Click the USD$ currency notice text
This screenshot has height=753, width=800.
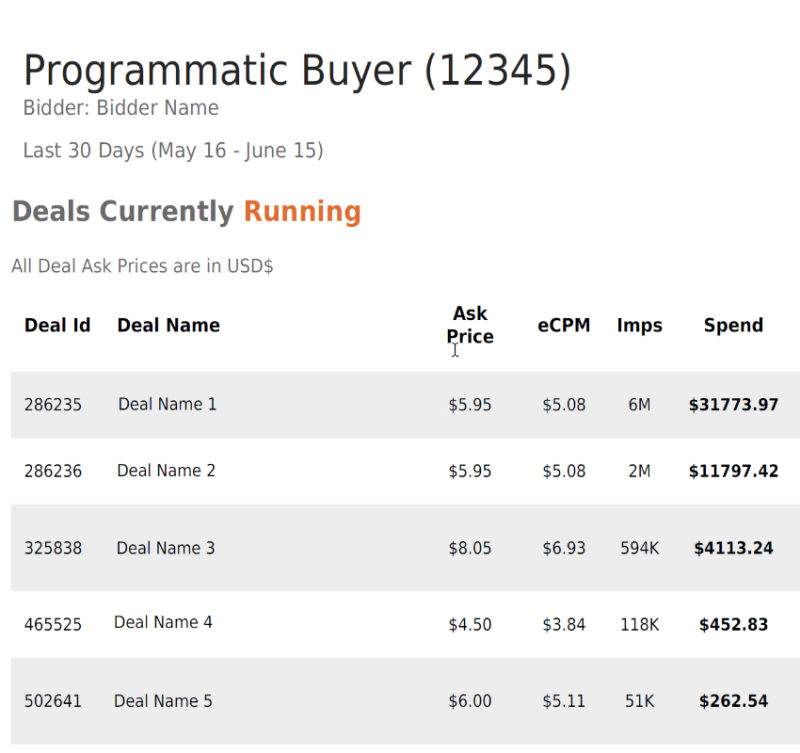pos(145,266)
